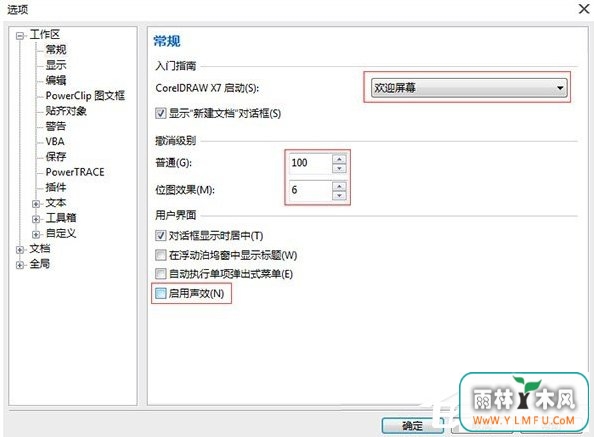The width and height of the screenshot is (594, 437).
Task: Enable 自动执行单项弹出式菜单 checkbox
Action: pos(161,273)
